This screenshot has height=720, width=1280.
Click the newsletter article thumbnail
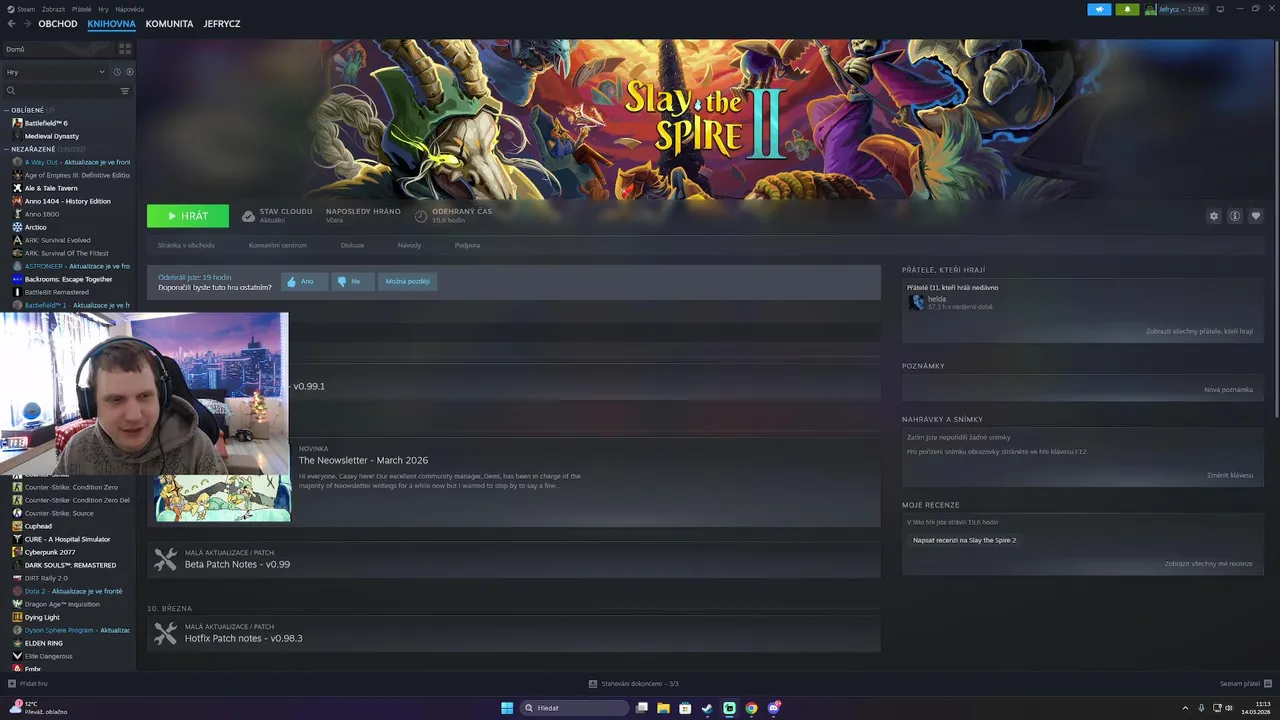(x=222, y=497)
